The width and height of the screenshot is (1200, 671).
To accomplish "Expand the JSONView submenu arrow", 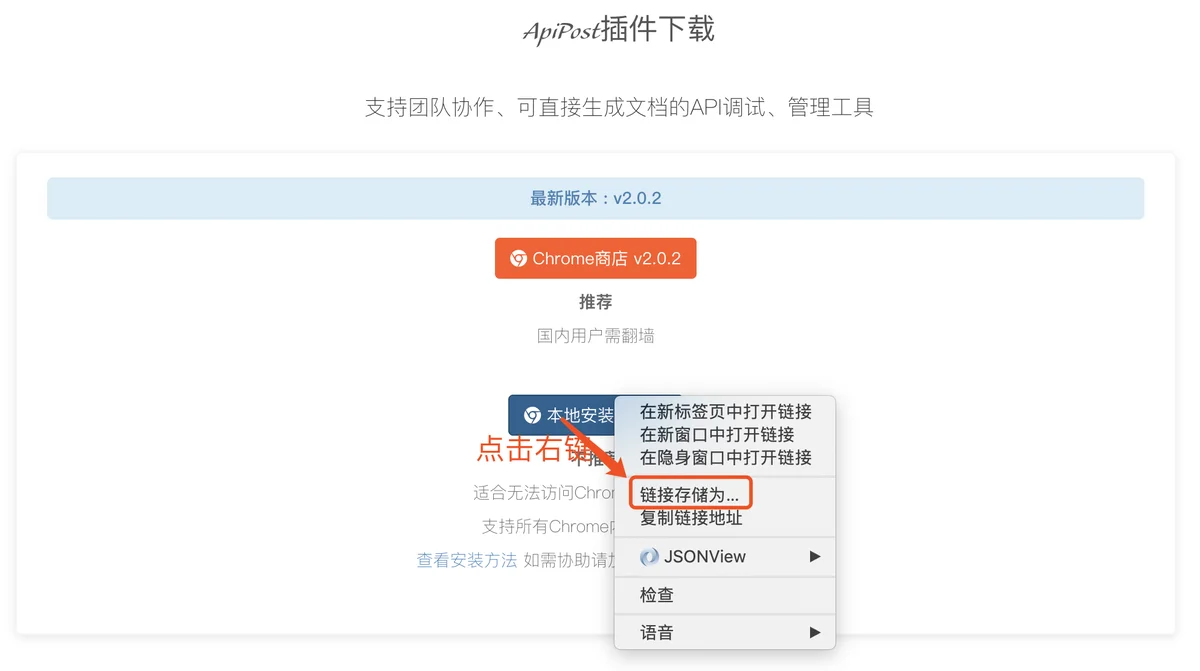I will coord(815,556).
